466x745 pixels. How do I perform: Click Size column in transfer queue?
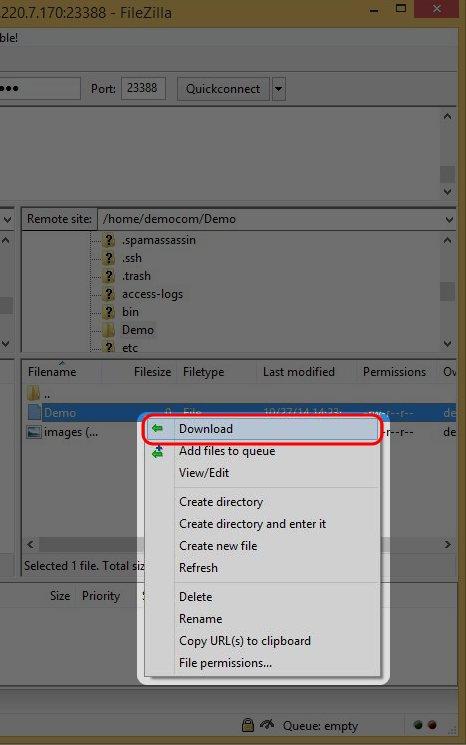click(60, 596)
